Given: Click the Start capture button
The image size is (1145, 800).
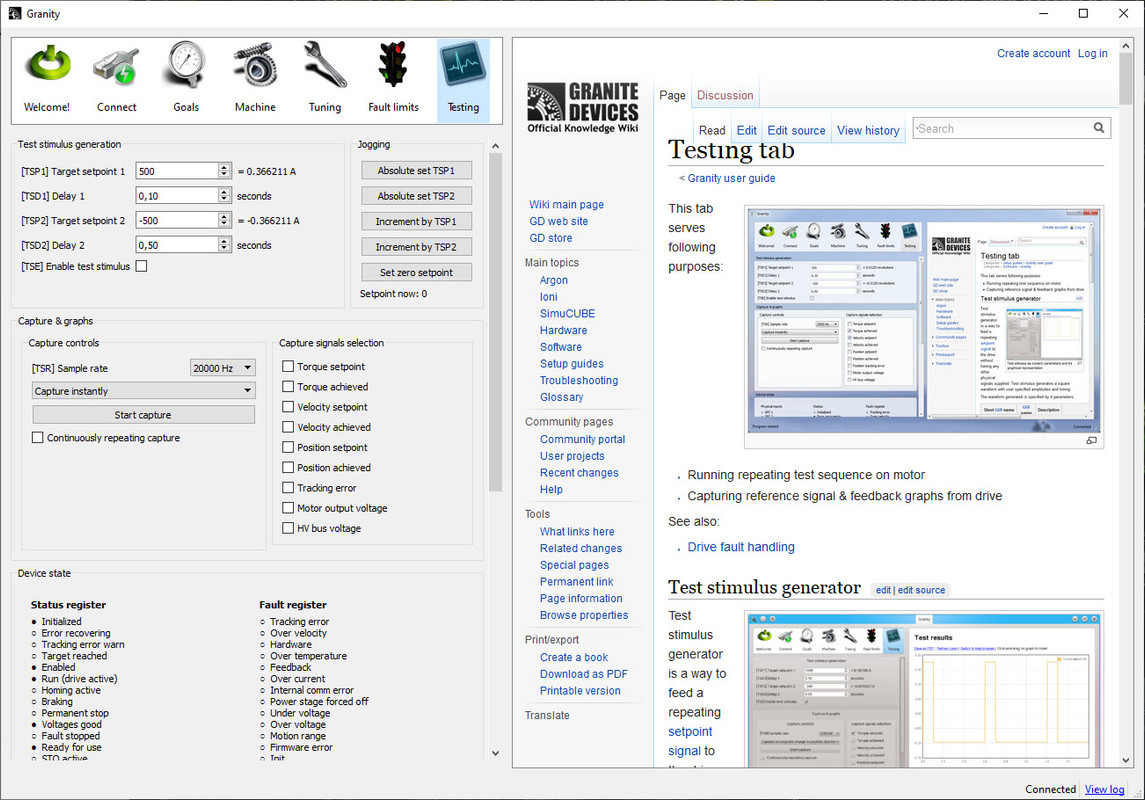Looking at the screenshot, I should (143, 415).
